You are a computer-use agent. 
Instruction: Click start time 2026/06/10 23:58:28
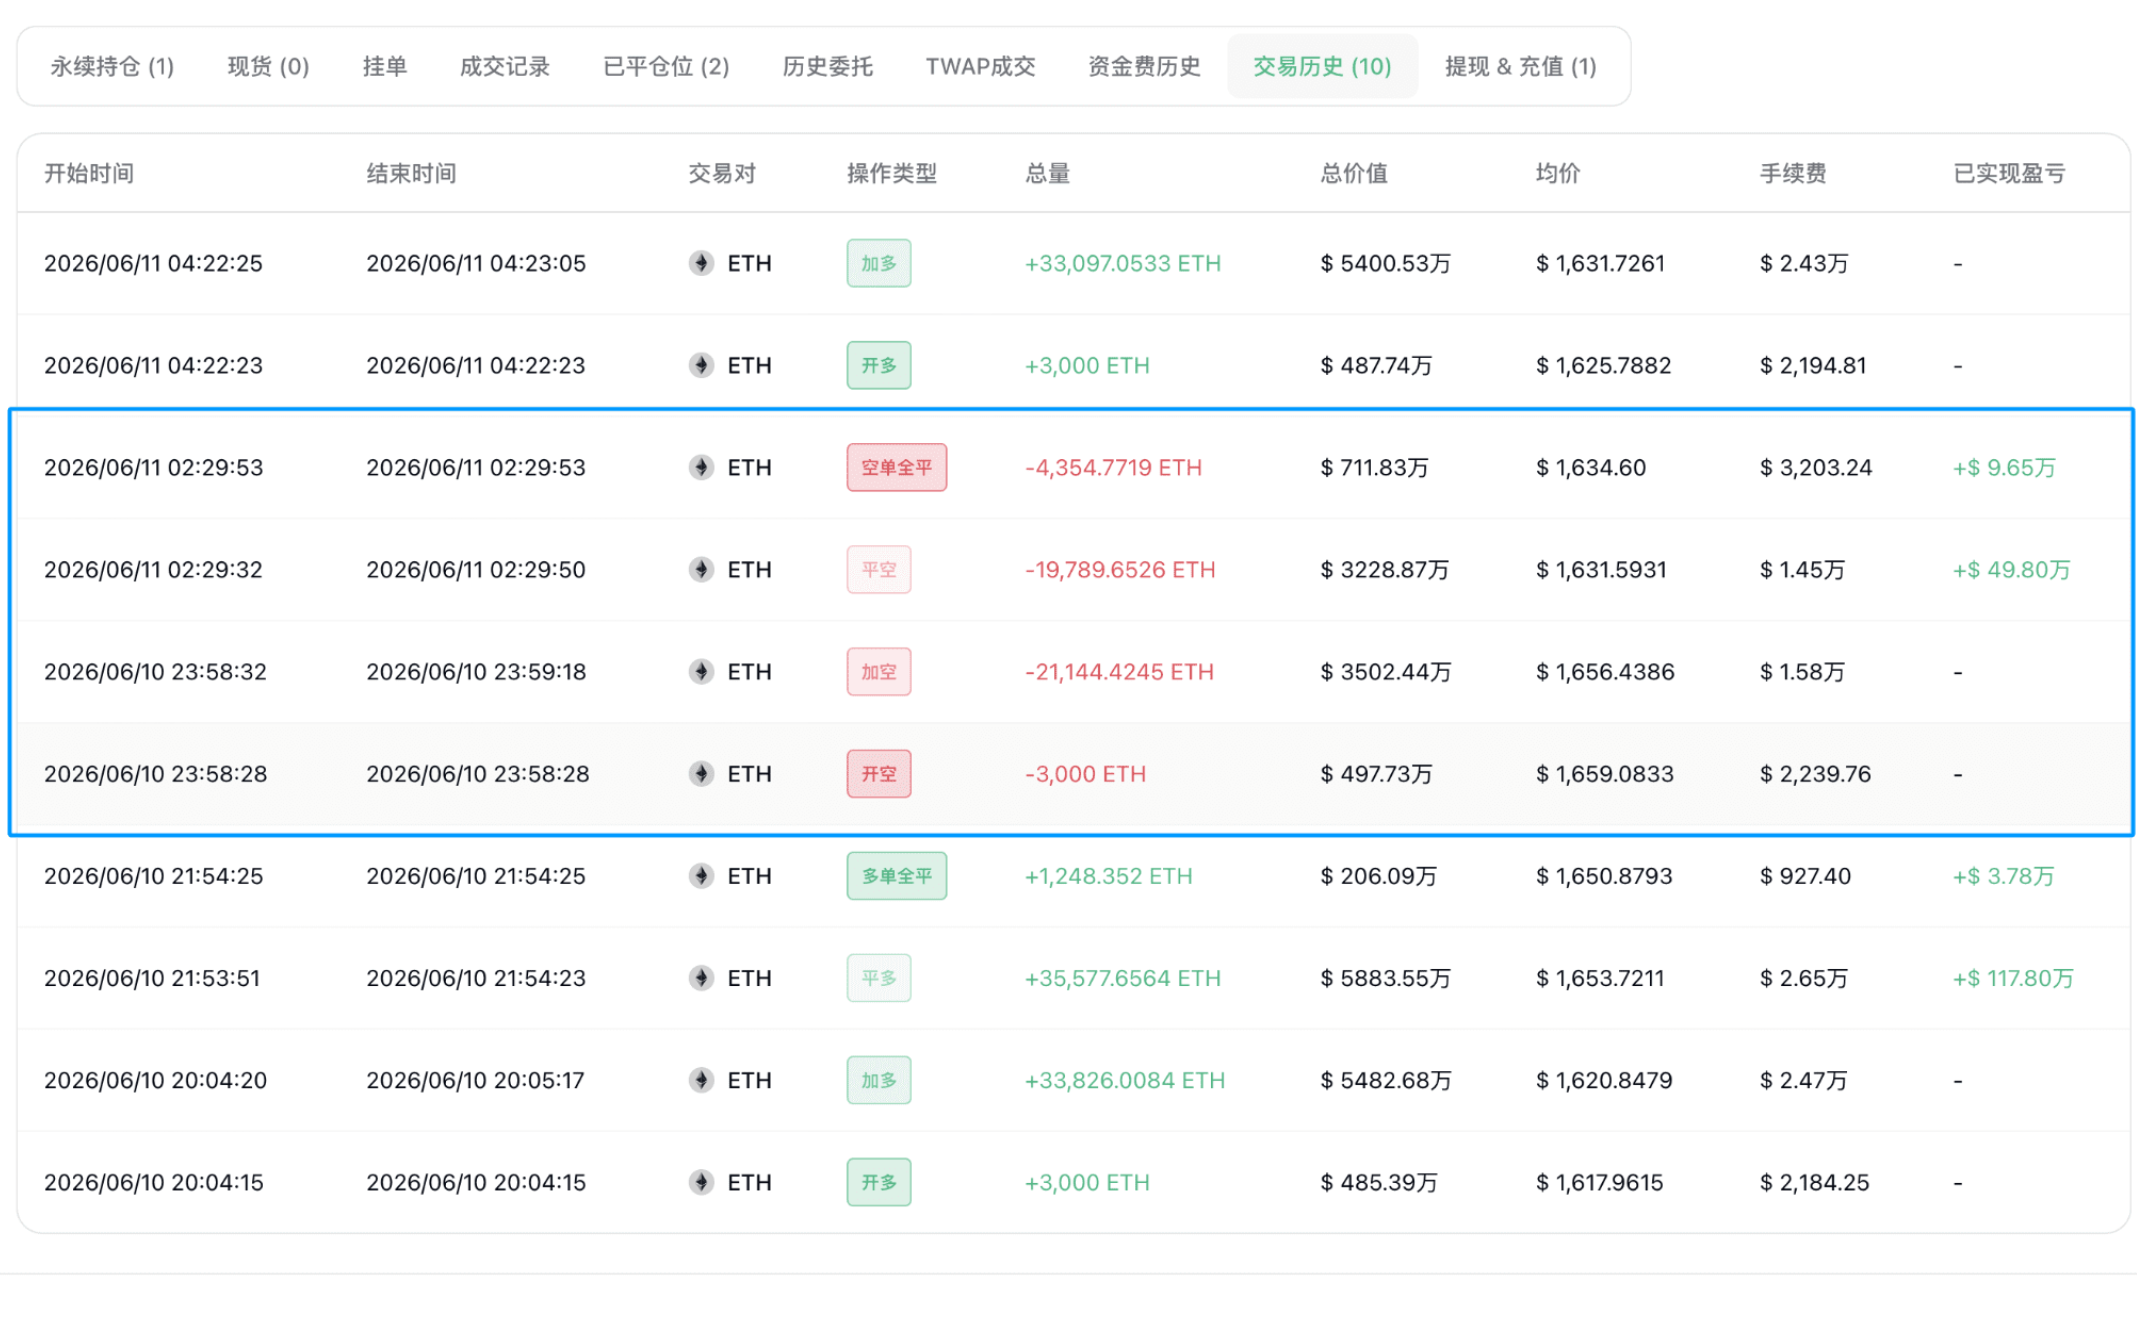coord(155,773)
